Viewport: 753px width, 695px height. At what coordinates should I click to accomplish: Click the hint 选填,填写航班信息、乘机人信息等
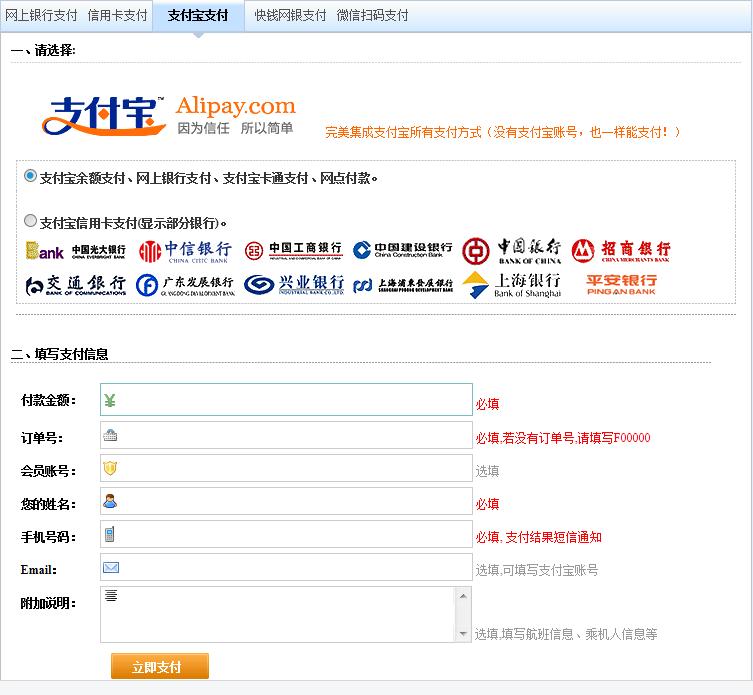click(566, 634)
